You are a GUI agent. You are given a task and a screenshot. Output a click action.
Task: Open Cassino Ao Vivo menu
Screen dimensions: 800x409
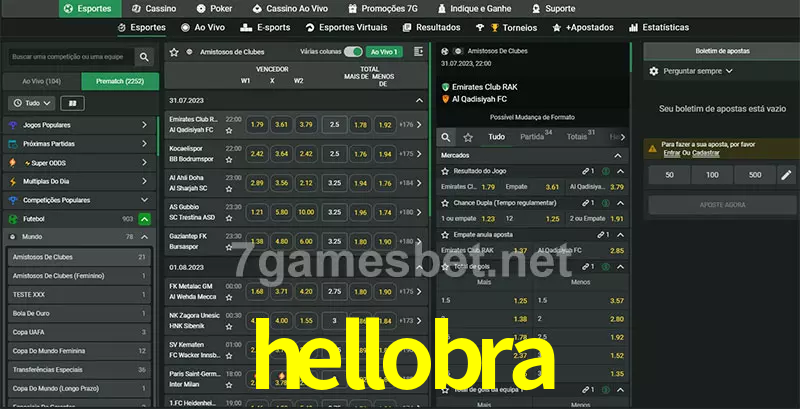(x=290, y=9)
